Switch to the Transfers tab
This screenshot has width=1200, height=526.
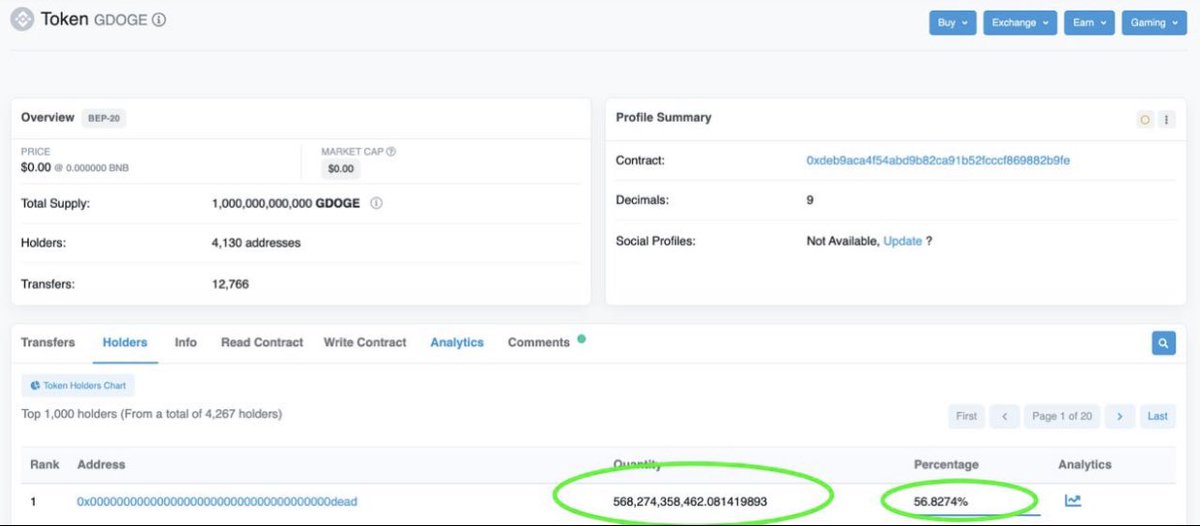click(48, 342)
